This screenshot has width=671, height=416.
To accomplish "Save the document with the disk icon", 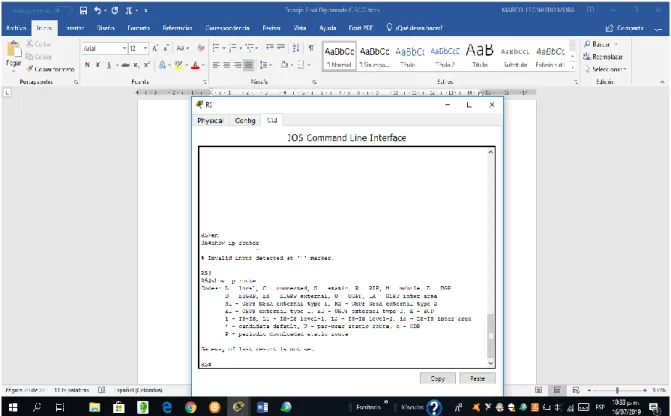I will pos(83,10).
